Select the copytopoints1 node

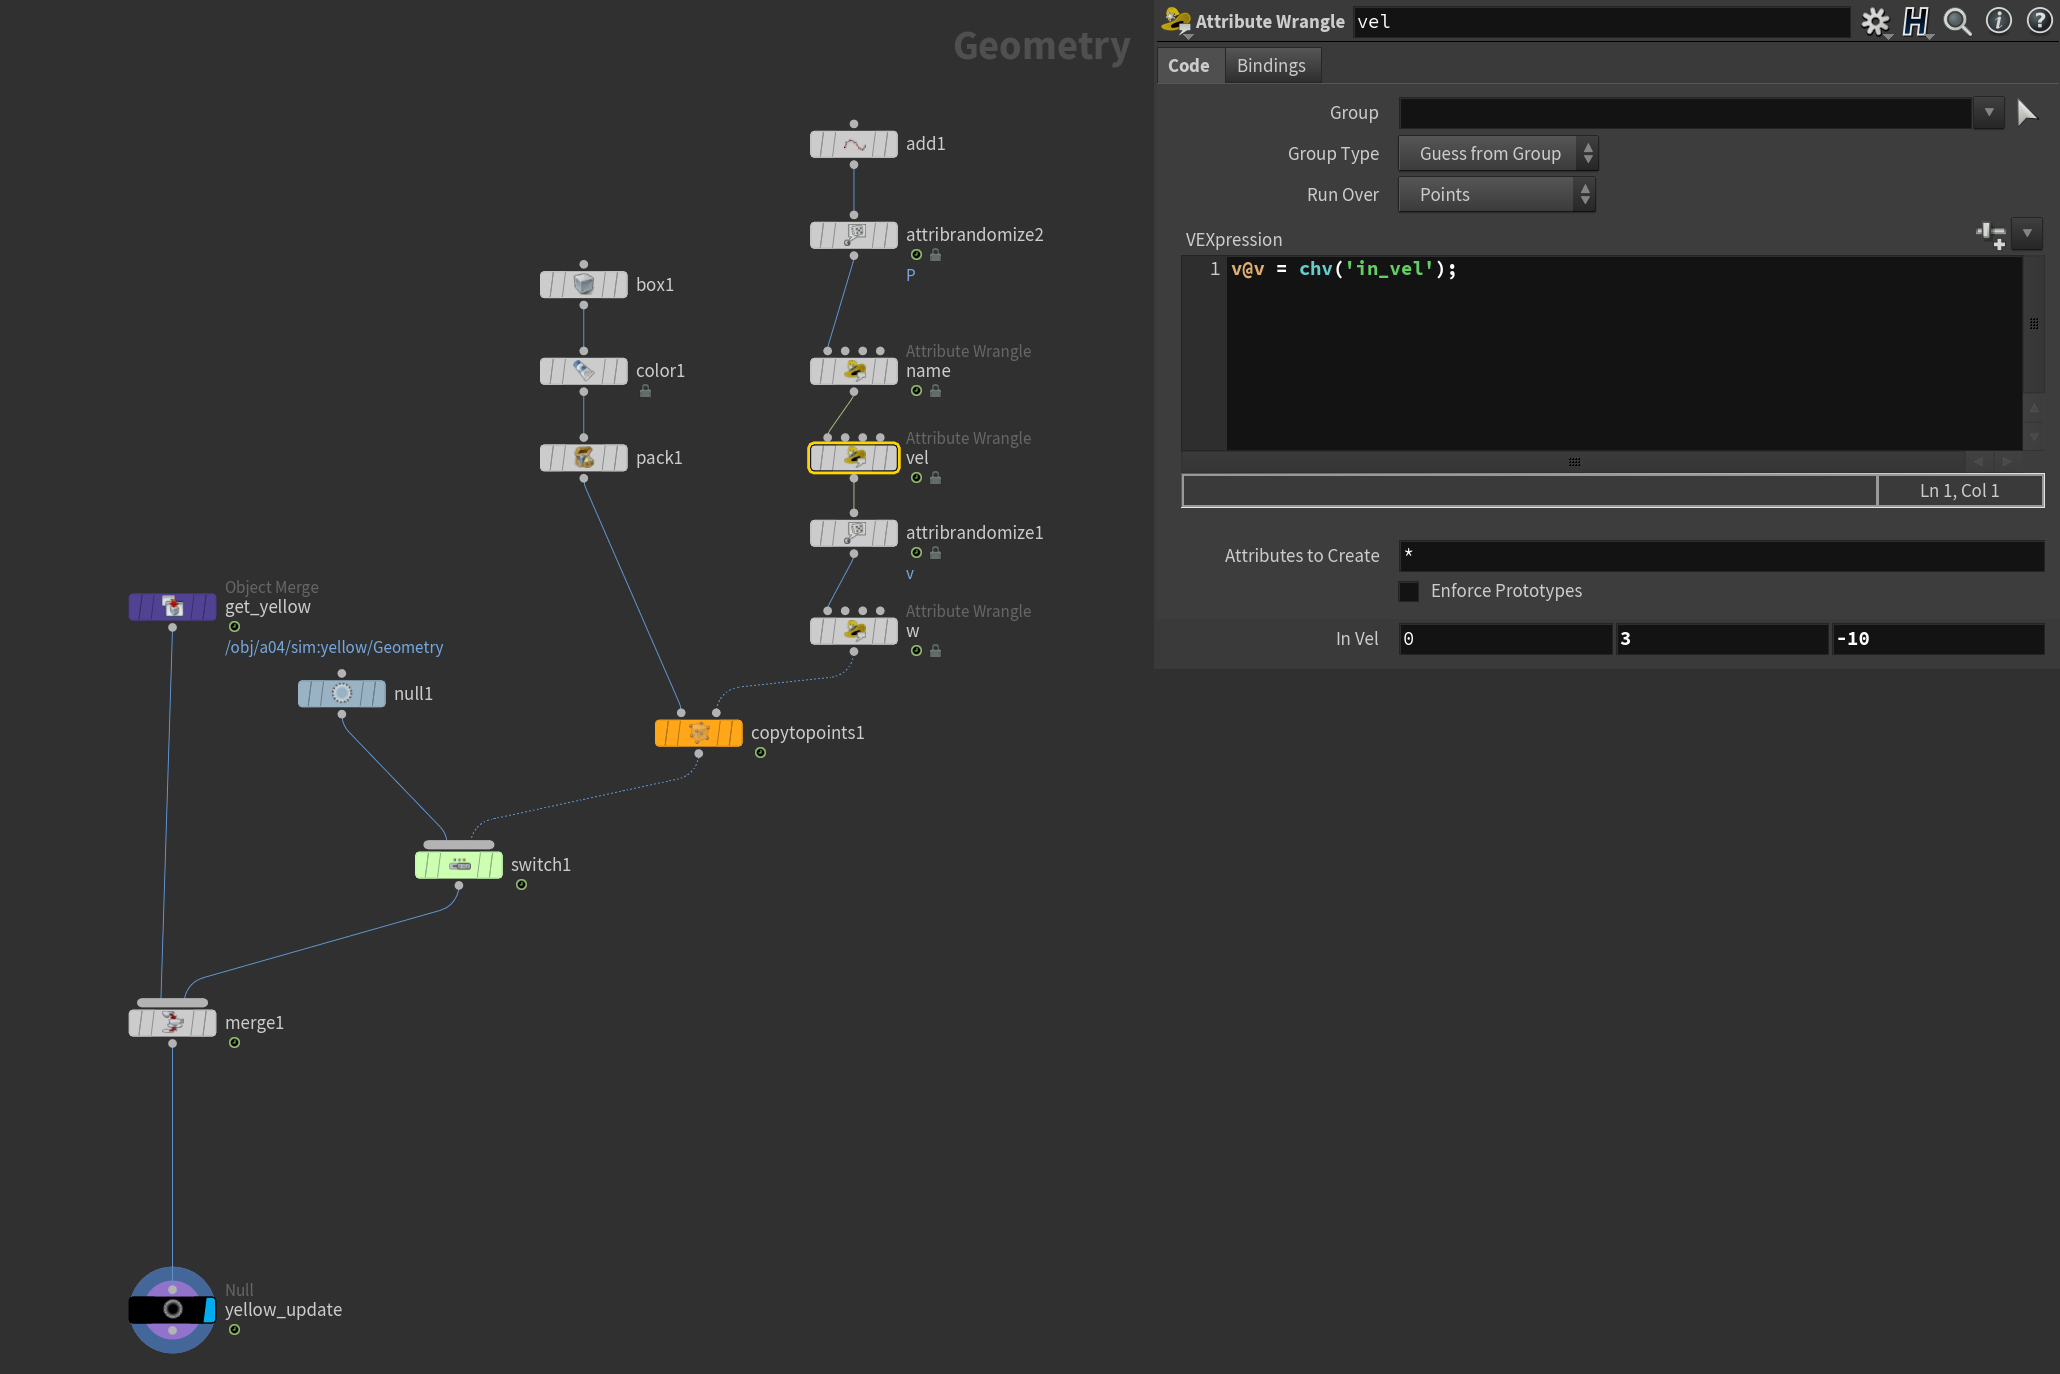pyautogui.click(x=699, y=733)
